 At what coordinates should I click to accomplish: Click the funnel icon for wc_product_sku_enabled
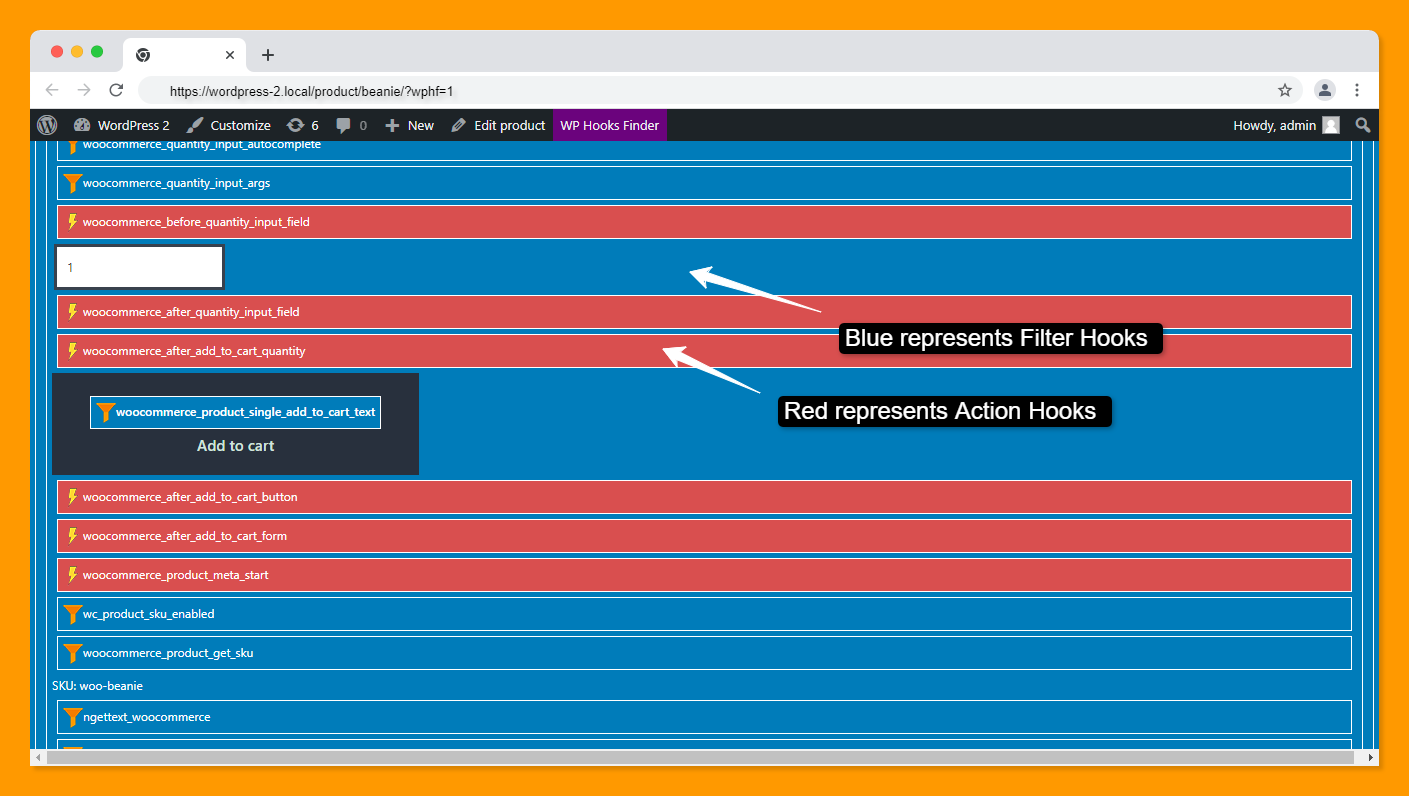pyautogui.click(x=72, y=614)
